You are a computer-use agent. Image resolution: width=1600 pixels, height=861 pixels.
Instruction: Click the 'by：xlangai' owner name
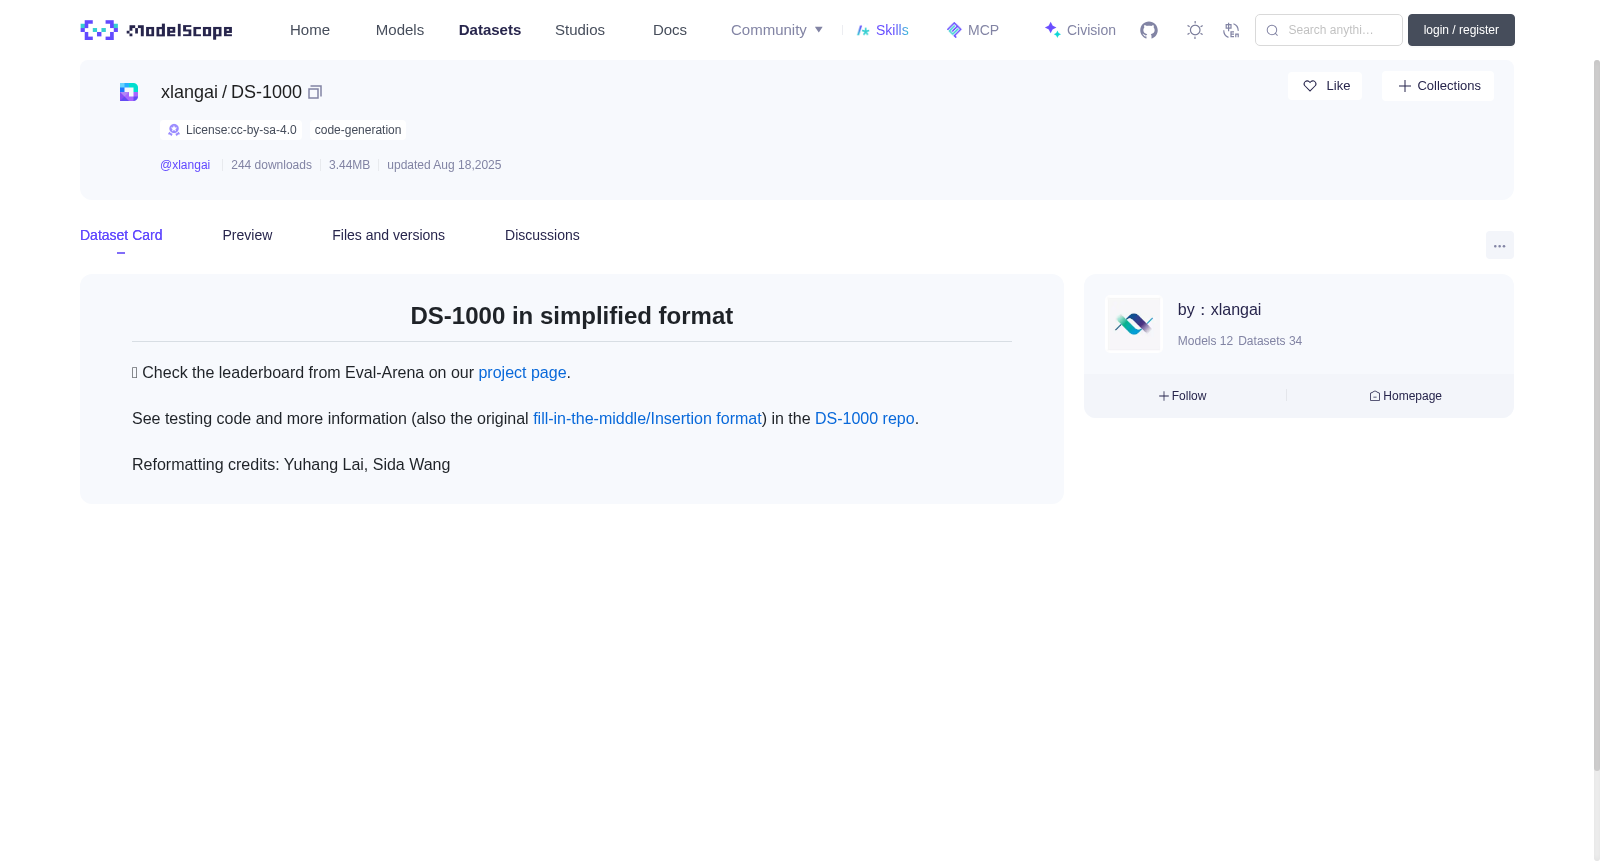pyautogui.click(x=1219, y=310)
